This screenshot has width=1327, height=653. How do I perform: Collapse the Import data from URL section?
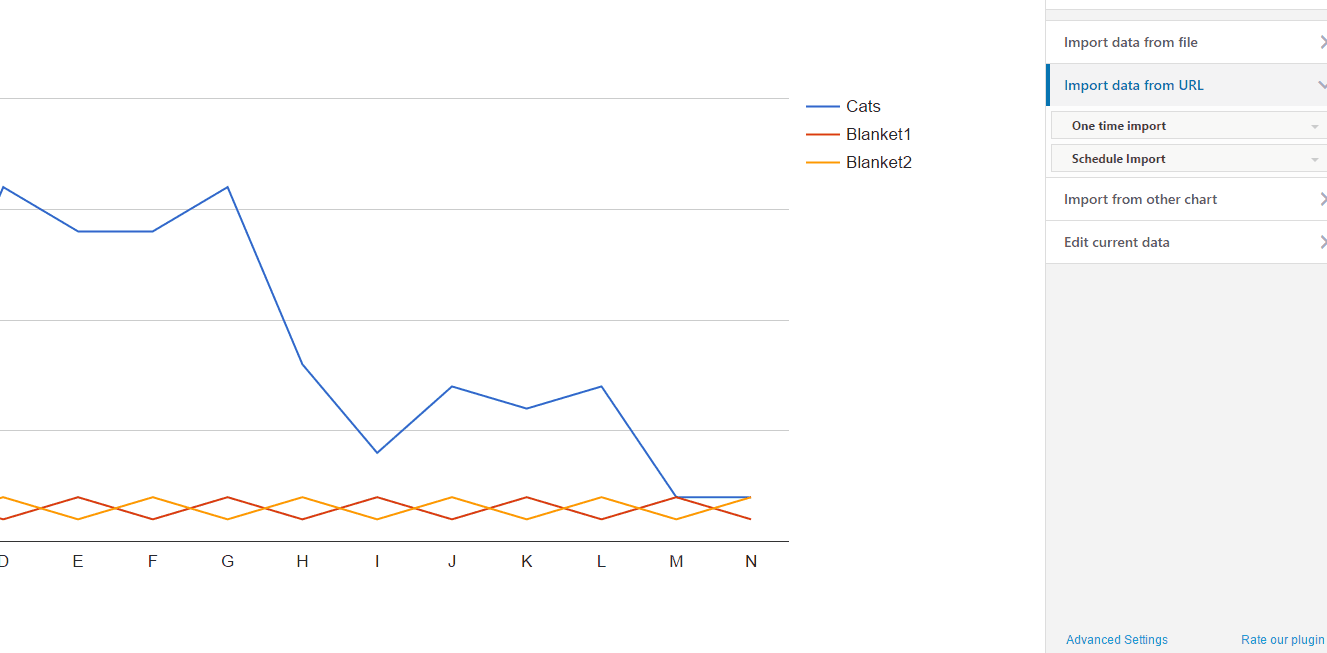point(1133,85)
